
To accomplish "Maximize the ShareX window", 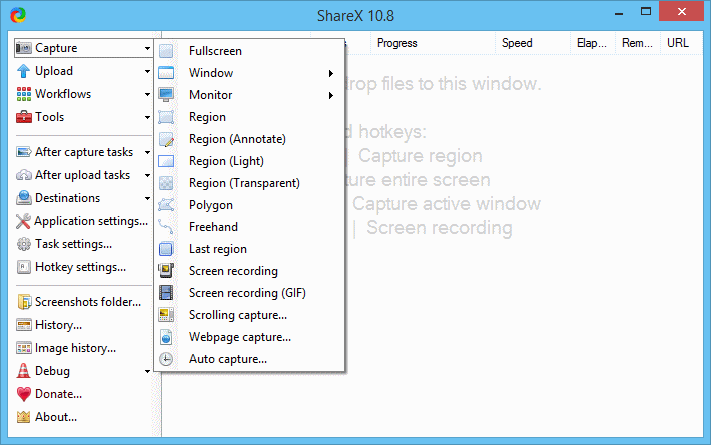I will (646, 11).
